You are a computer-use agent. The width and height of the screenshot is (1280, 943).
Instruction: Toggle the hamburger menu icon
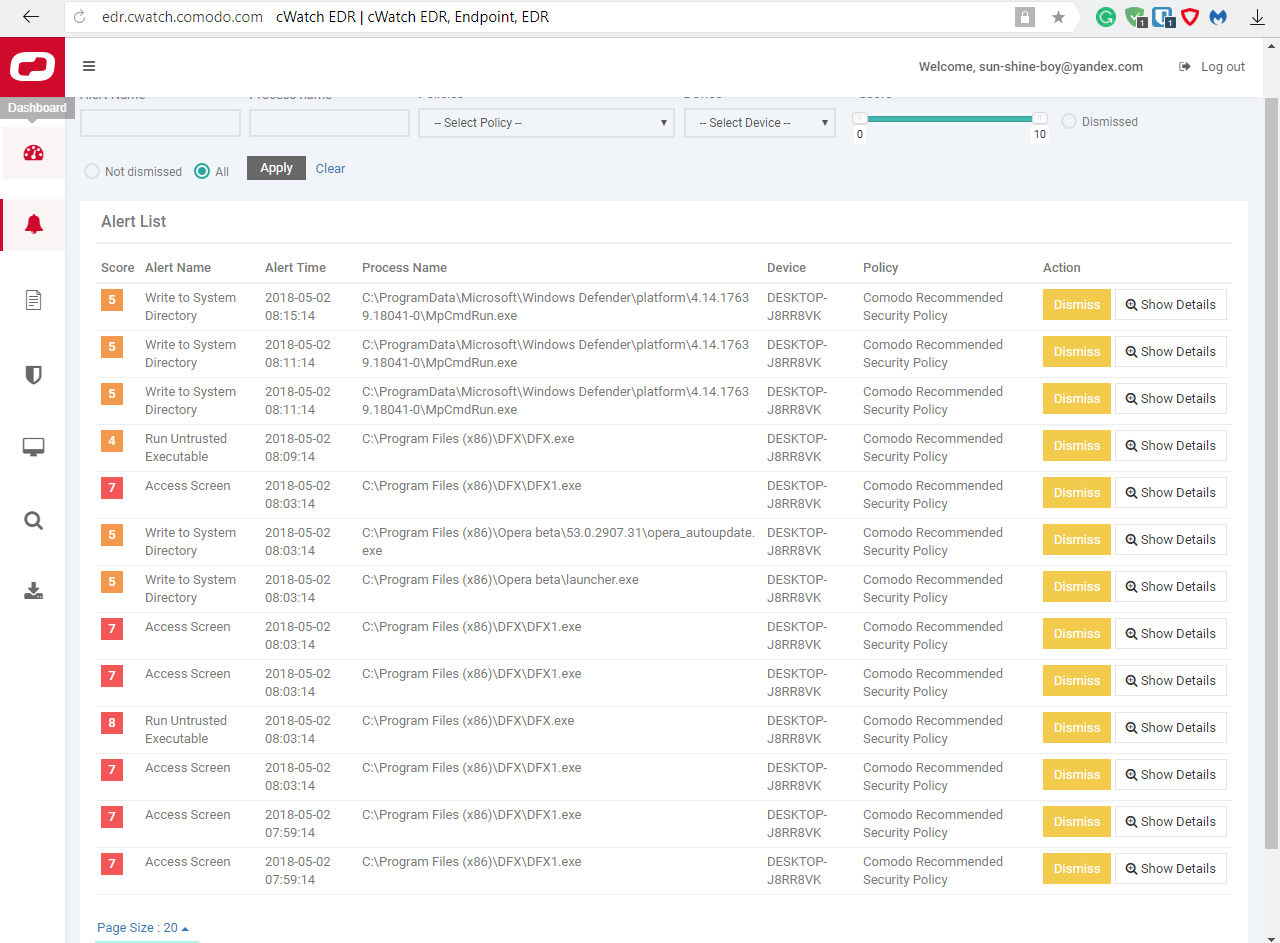tap(89, 67)
